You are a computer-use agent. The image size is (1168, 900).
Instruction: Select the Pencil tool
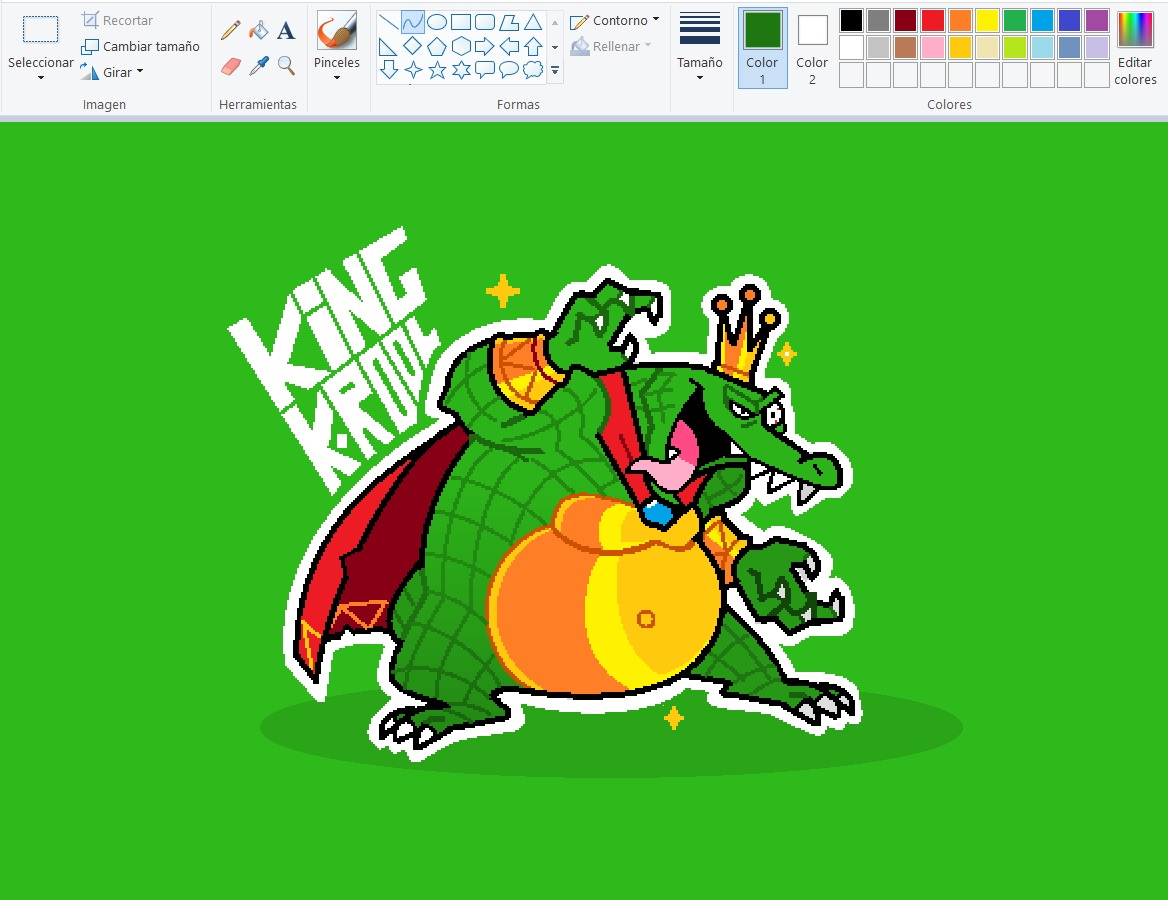coord(231,31)
